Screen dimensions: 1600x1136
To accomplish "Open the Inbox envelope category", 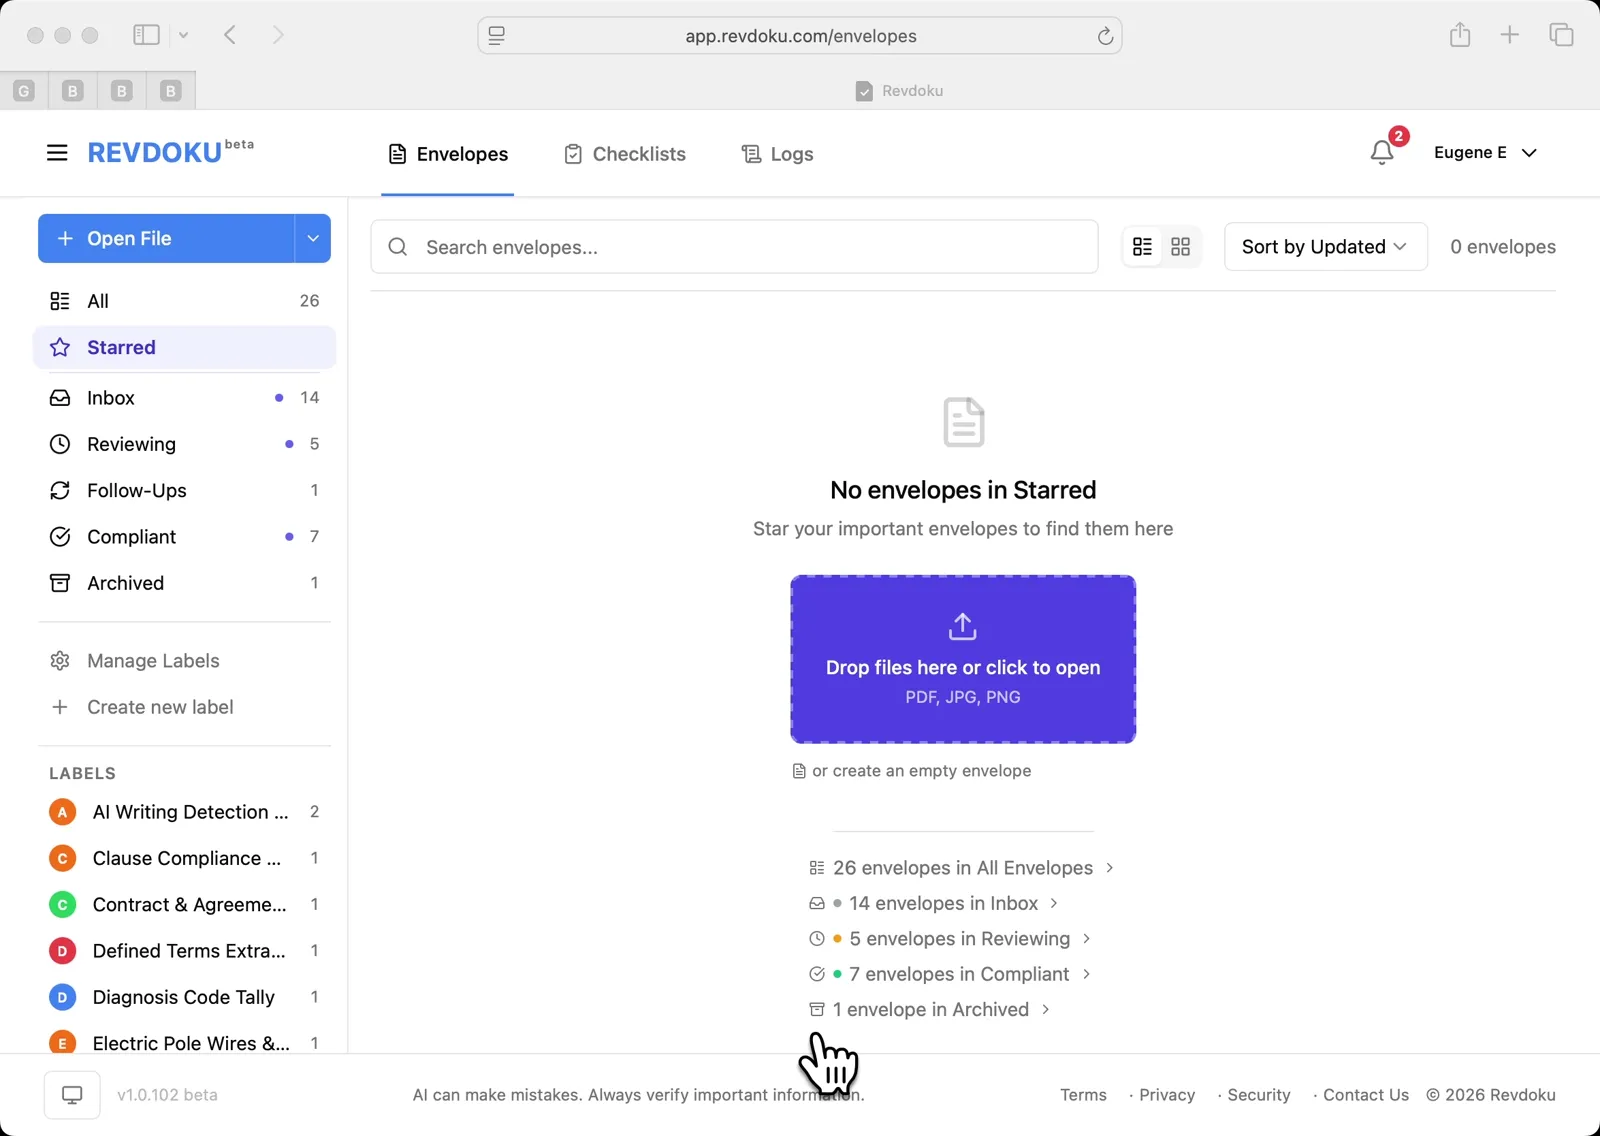I will (x=112, y=397).
